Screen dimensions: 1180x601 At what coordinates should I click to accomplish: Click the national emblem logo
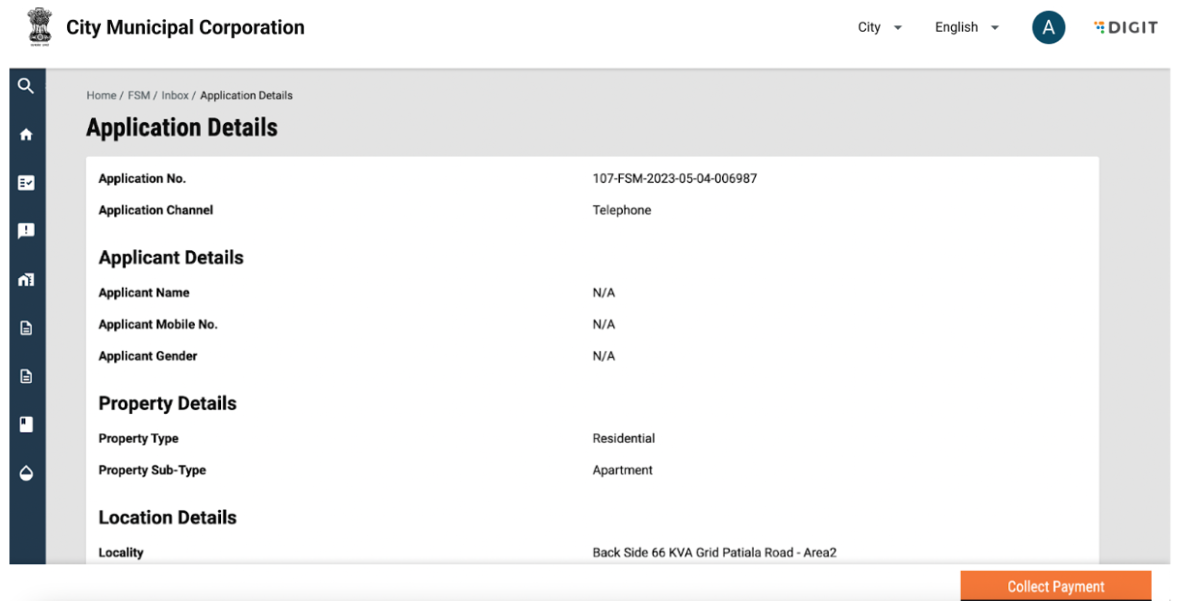39,27
